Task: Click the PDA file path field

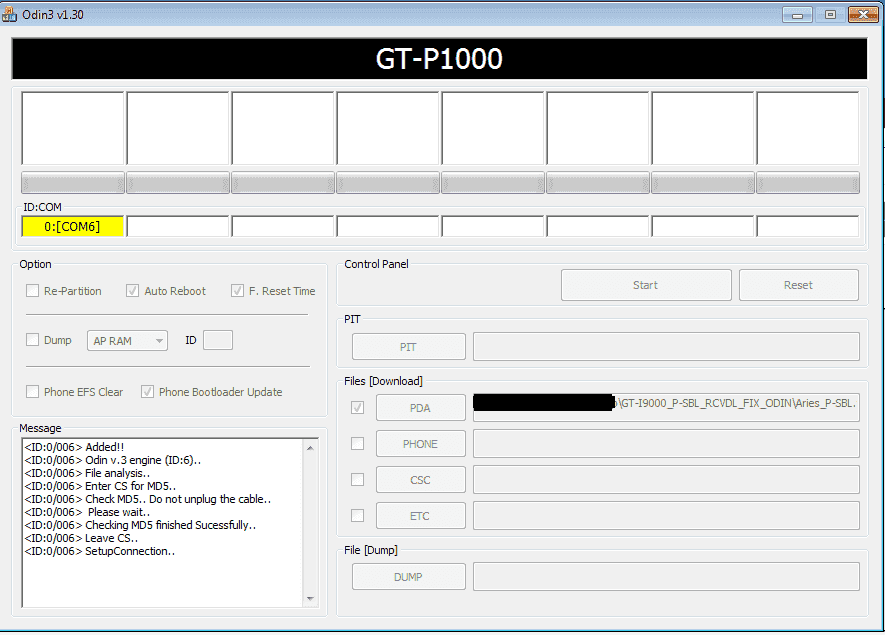Action: click(666, 408)
